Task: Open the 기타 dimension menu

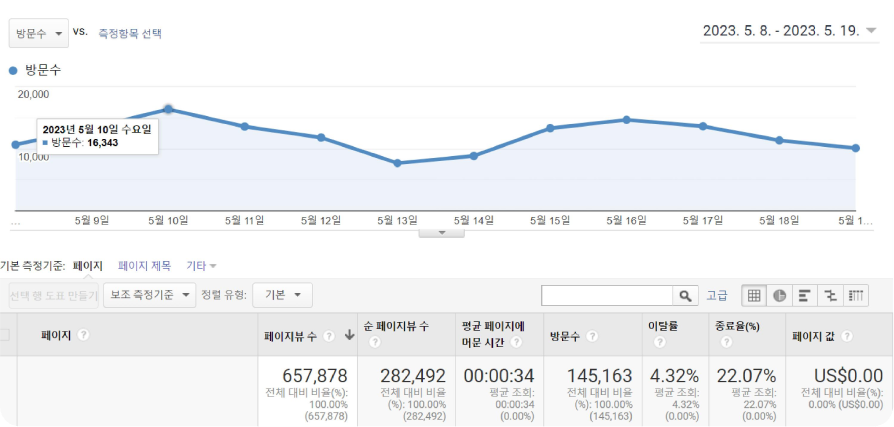Action: pos(201,266)
